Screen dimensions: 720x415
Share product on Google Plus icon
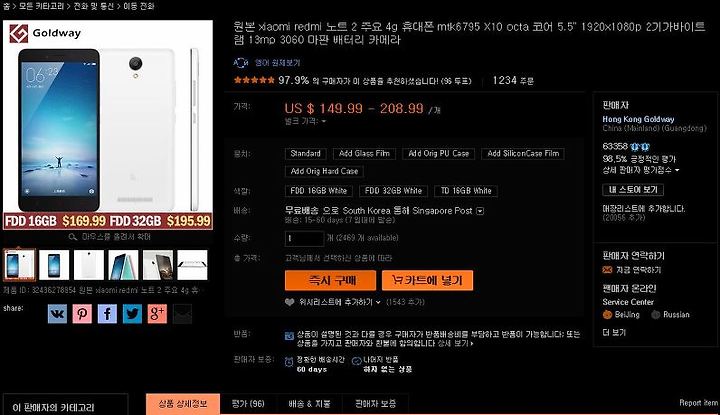157,314
